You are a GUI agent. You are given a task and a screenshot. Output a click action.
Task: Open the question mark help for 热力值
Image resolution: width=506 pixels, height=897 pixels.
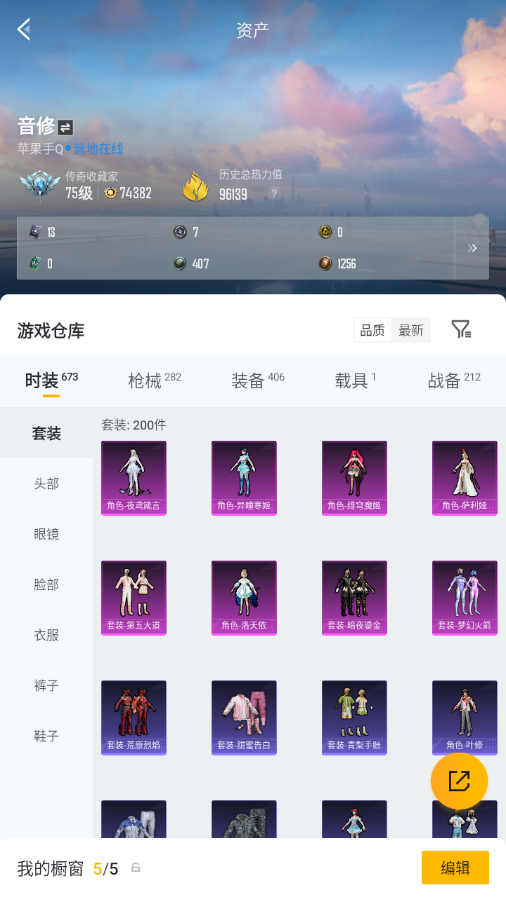(x=274, y=194)
